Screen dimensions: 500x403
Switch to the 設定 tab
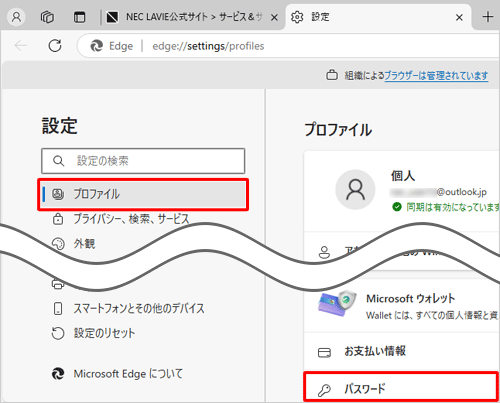point(378,17)
